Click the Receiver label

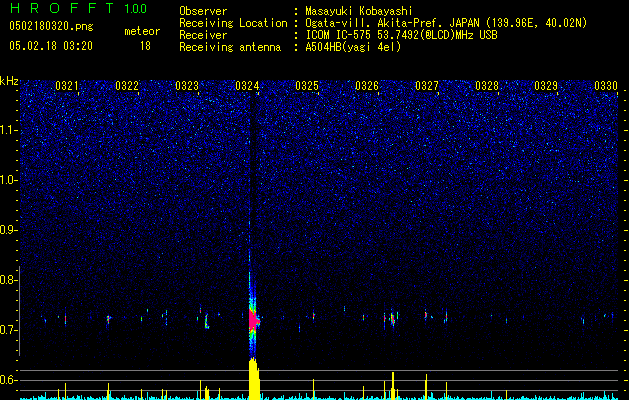coord(203,35)
